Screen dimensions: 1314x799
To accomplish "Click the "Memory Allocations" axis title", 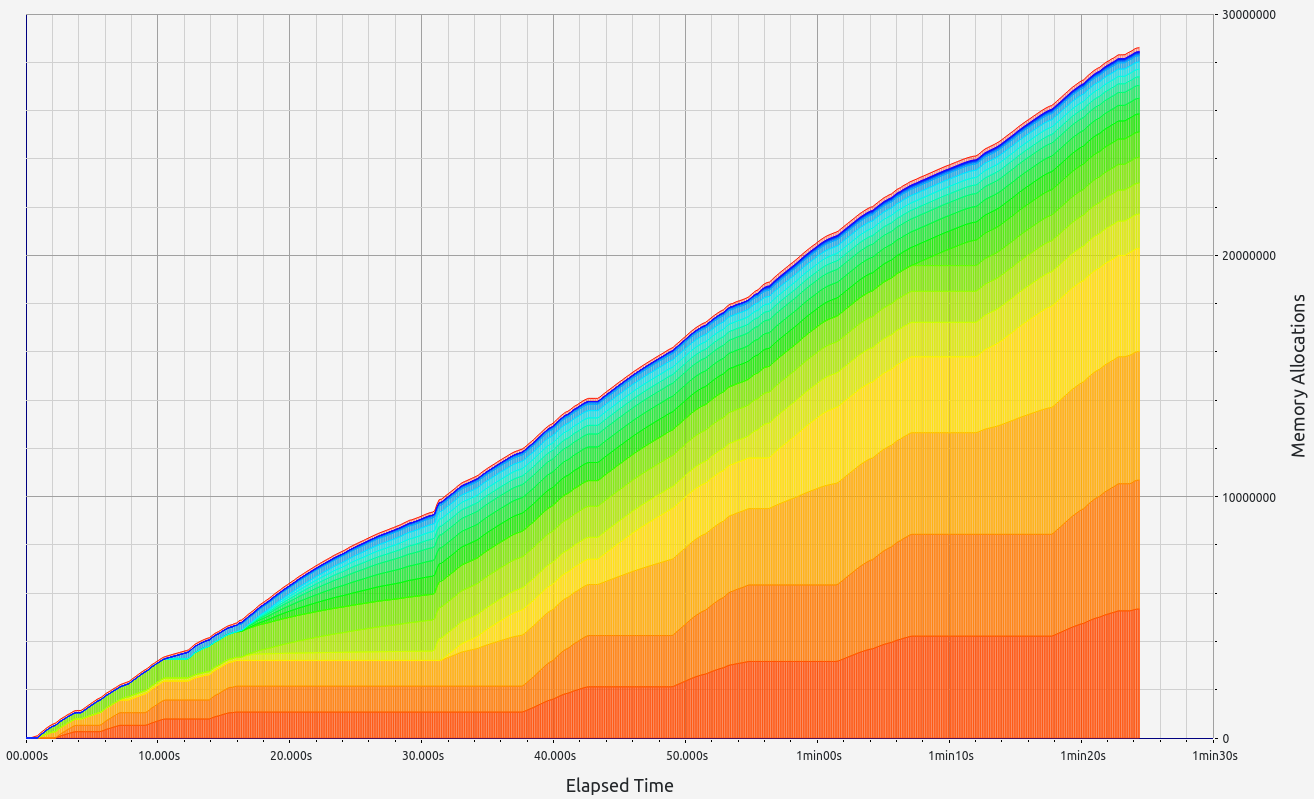I will click(x=1298, y=375).
